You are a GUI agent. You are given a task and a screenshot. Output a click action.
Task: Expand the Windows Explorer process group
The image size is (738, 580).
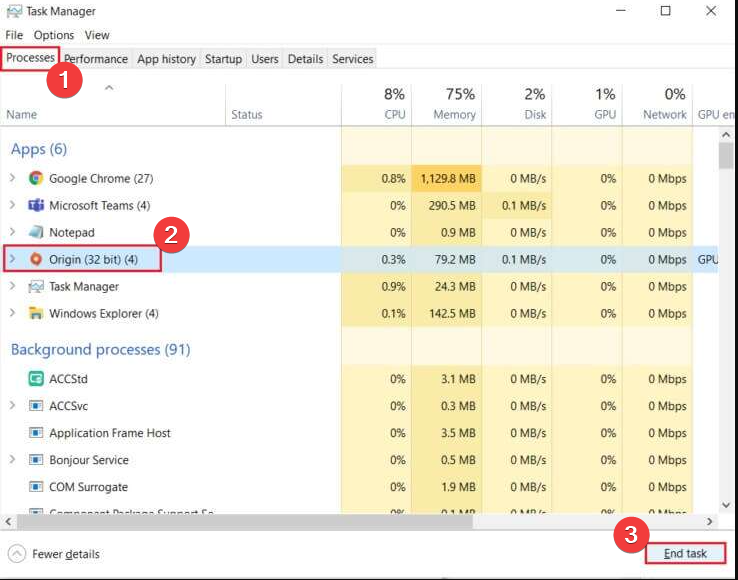click(13, 313)
